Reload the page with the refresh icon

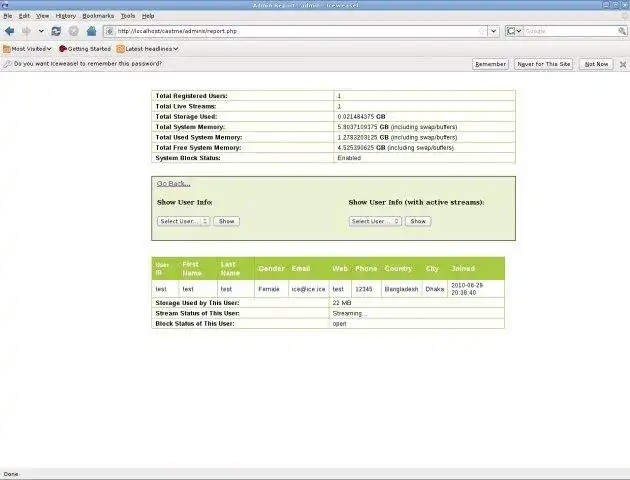point(56,31)
